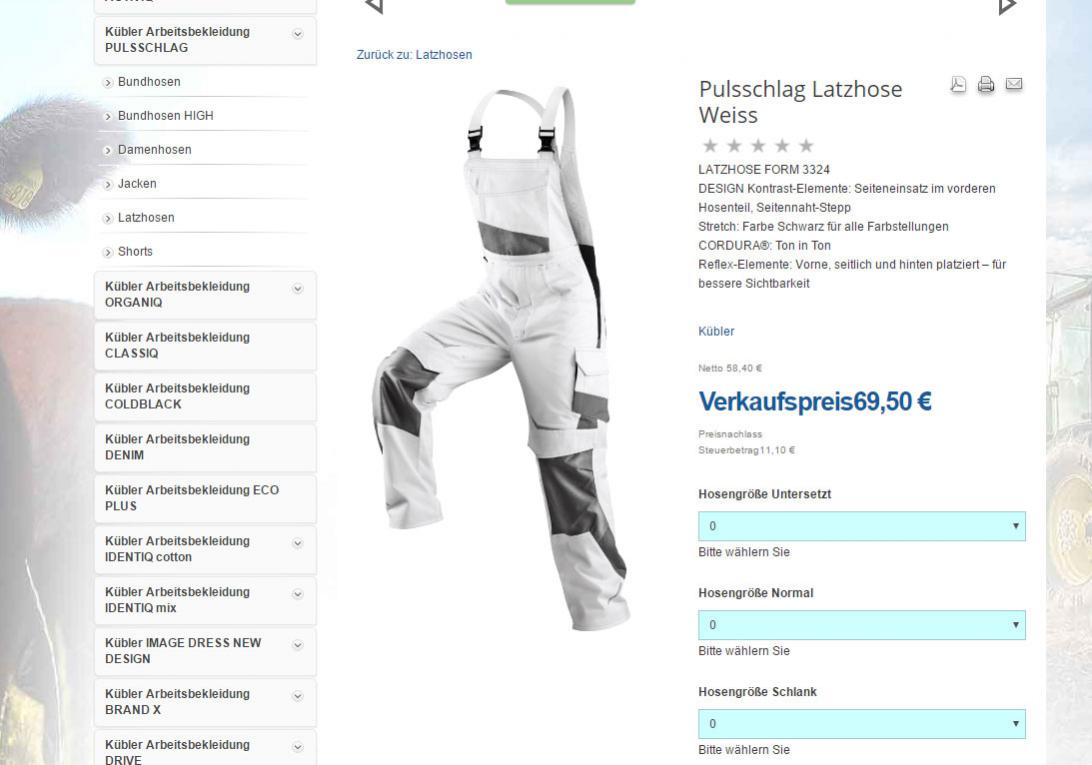
Task: Open the PDF export icon
Action: 958,84
